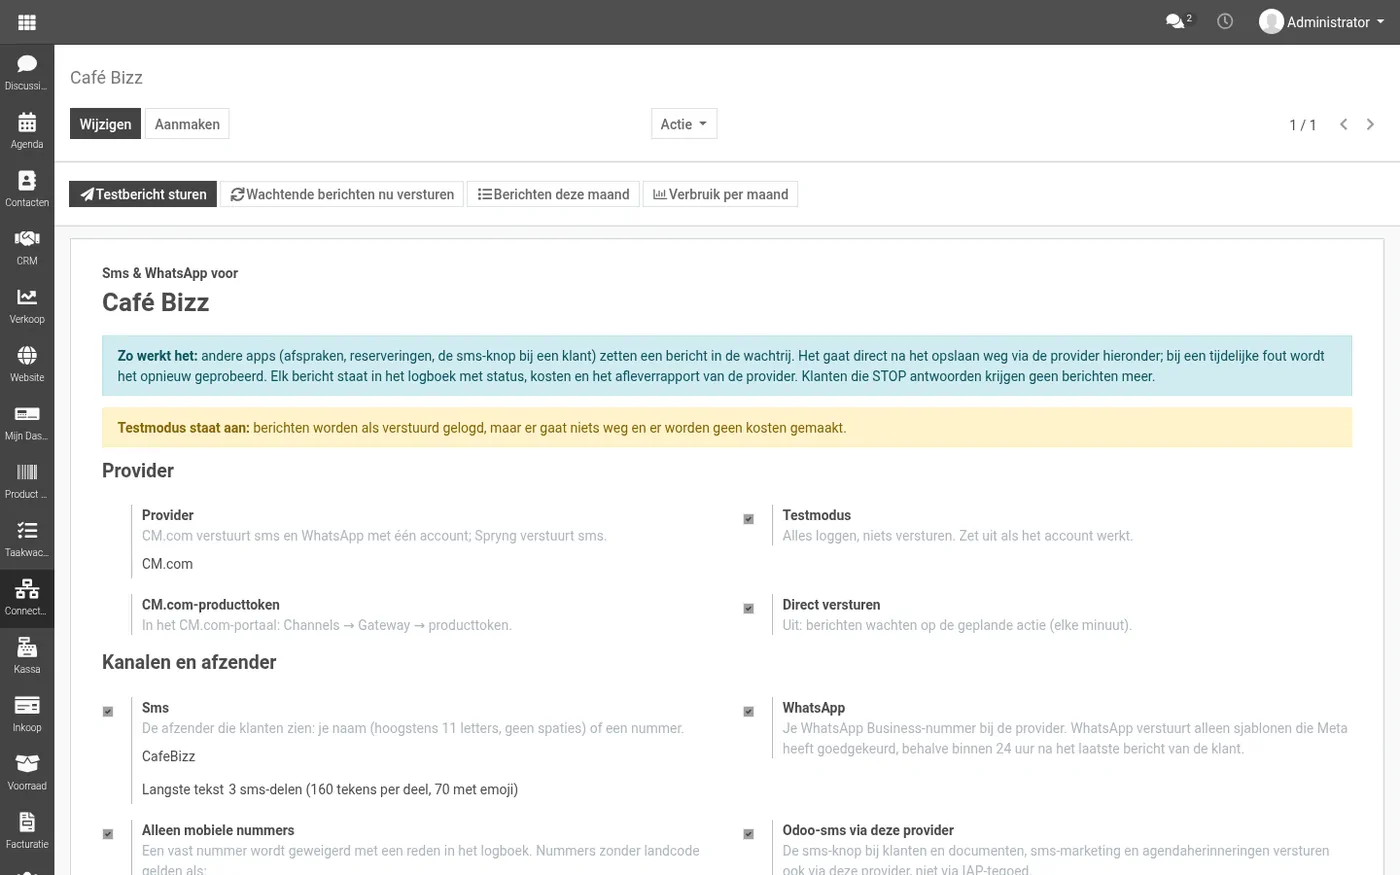This screenshot has height=875, width=1400.
Task: Click Wachtende berichten nu versturen
Action: click(342, 194)
